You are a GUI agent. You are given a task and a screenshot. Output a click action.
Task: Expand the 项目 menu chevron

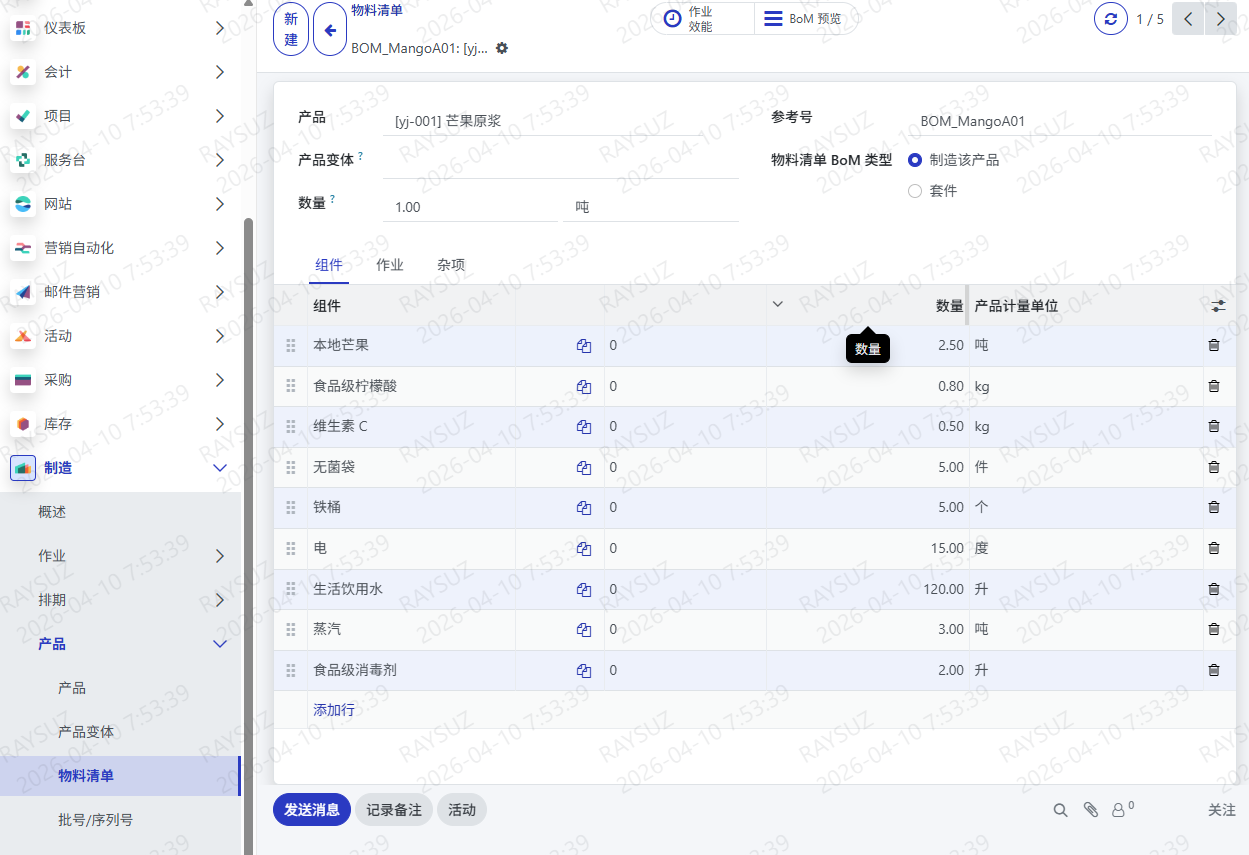pyautogui.click(x=220, y=116)
